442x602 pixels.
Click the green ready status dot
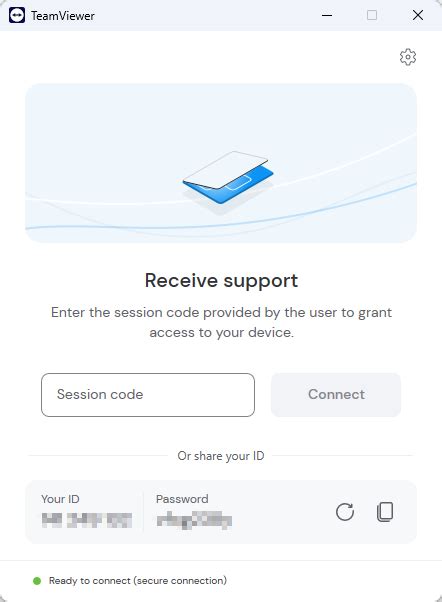click(x=37, y=581)
